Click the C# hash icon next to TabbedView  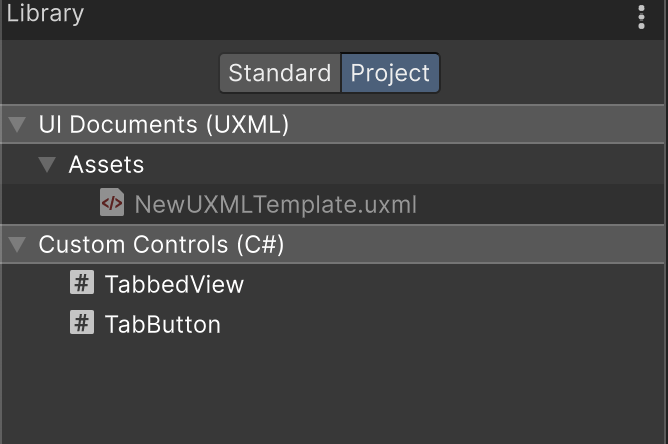[82, 283]
